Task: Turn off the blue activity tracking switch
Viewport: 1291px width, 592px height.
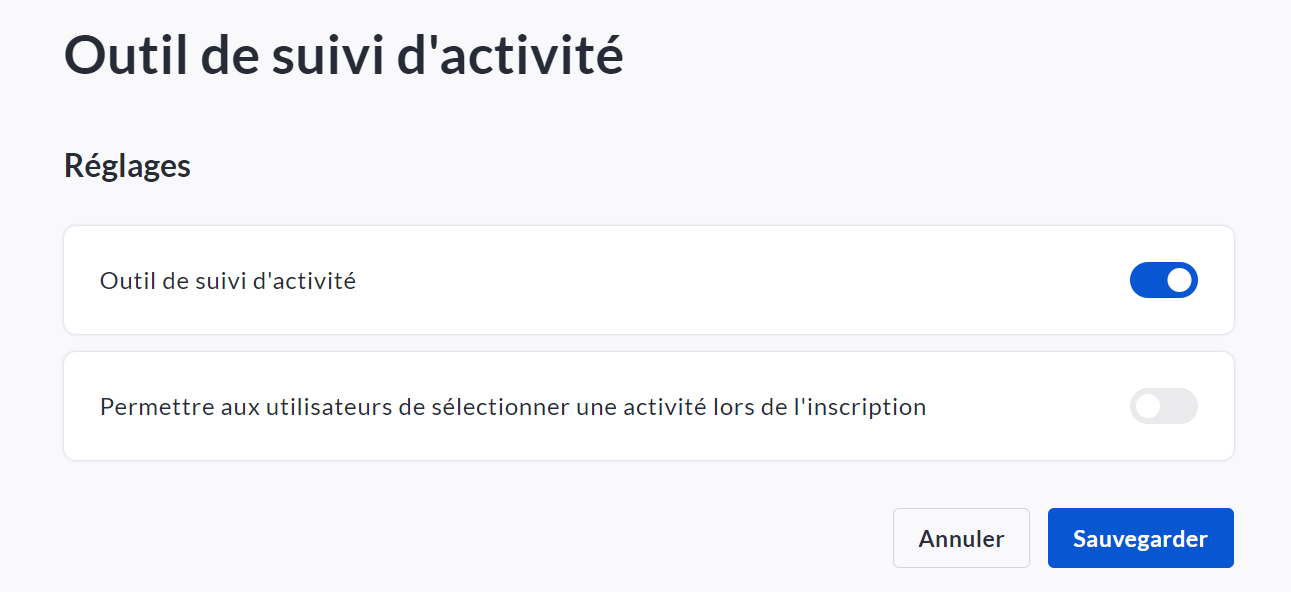Action: click(1163, 280)
